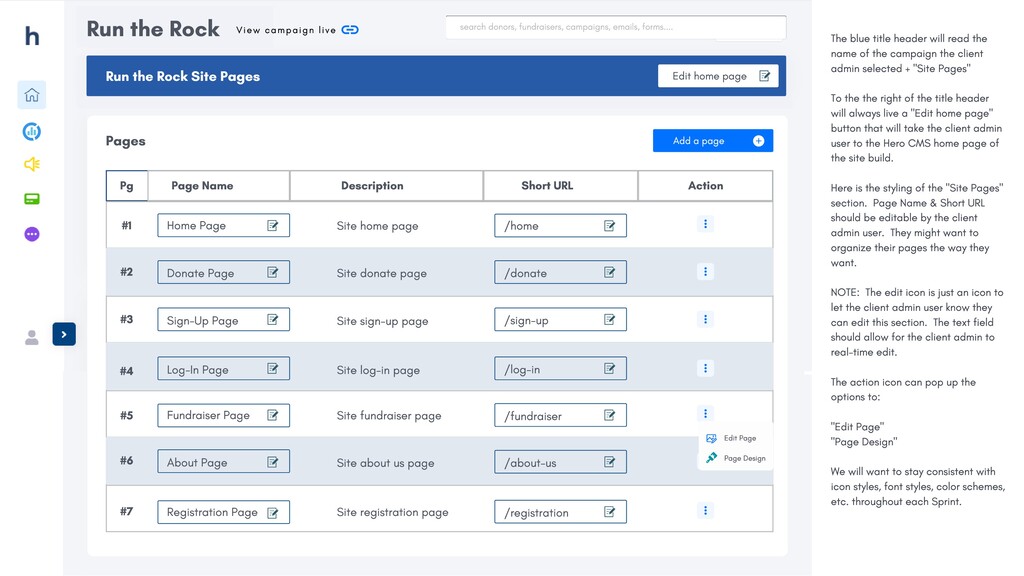Click the 'Site registration page' description text
This screenshot has width=1024, height=576.
click(392, 513)
